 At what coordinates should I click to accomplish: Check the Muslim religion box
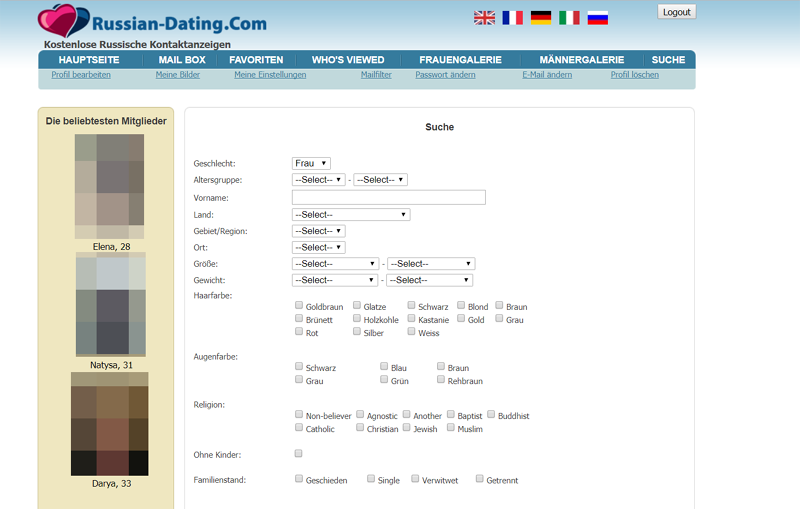451,427
